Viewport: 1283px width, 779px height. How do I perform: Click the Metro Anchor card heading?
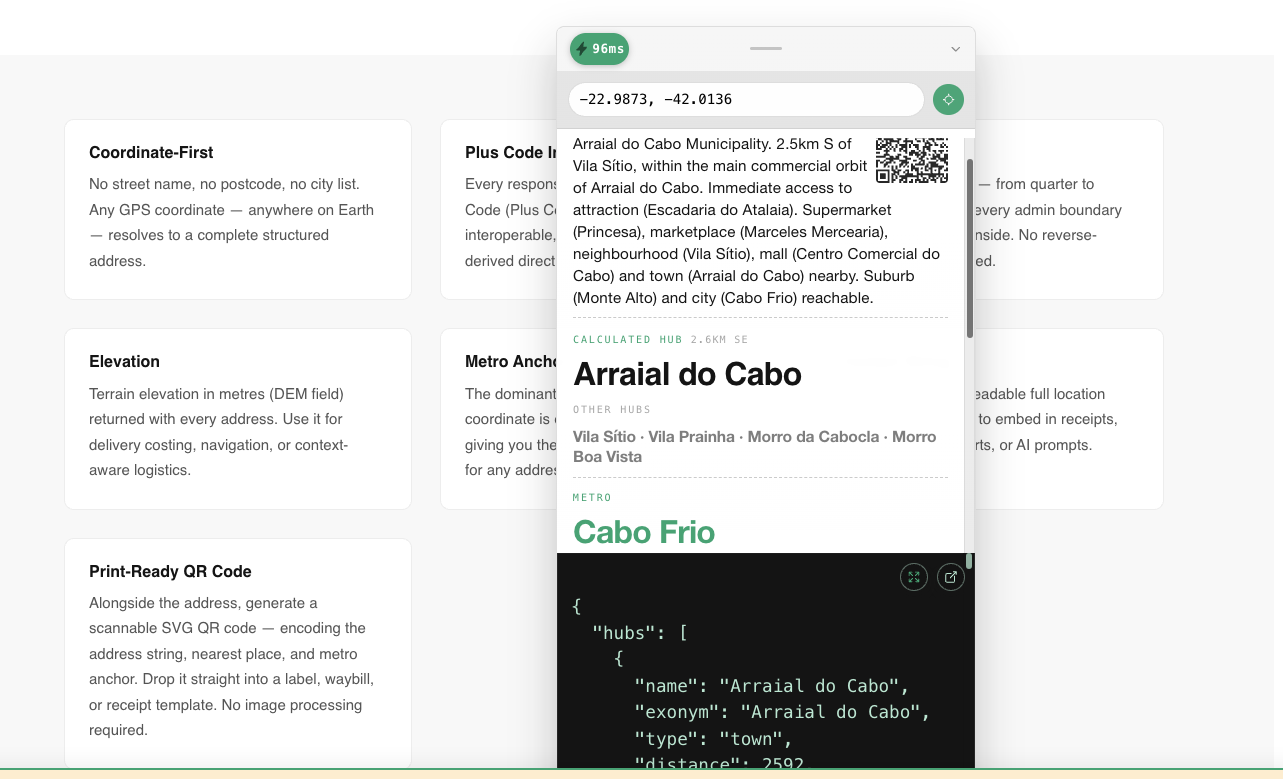pos(510,362)
